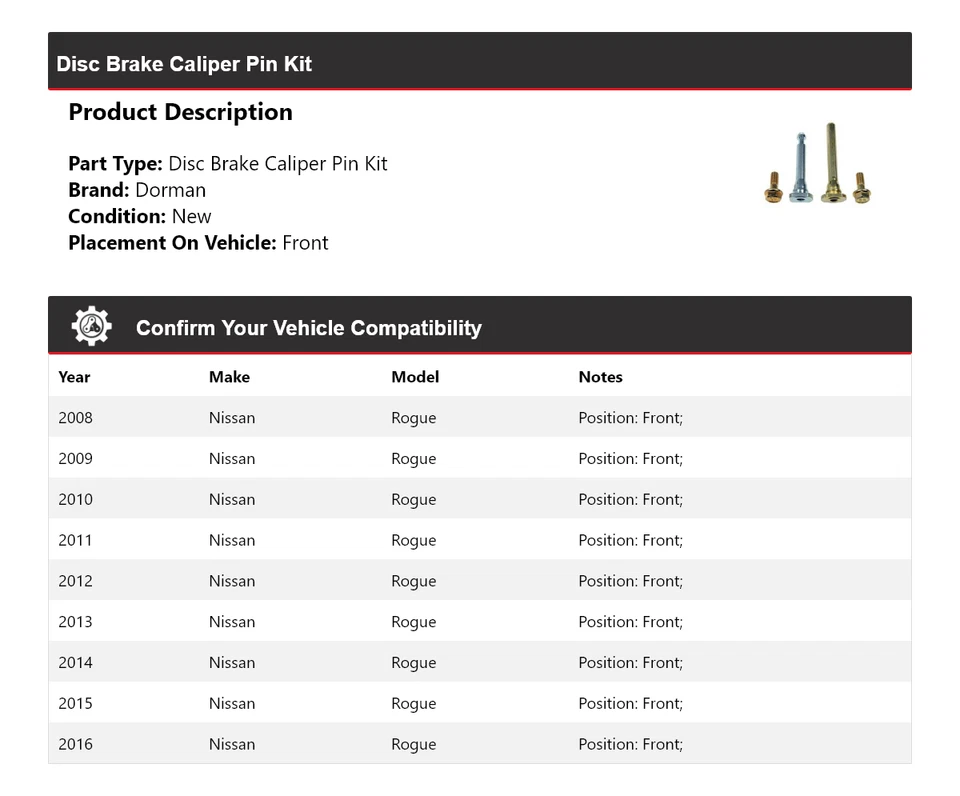Click the Model column header
960x796 pixels.
[415, 377]
